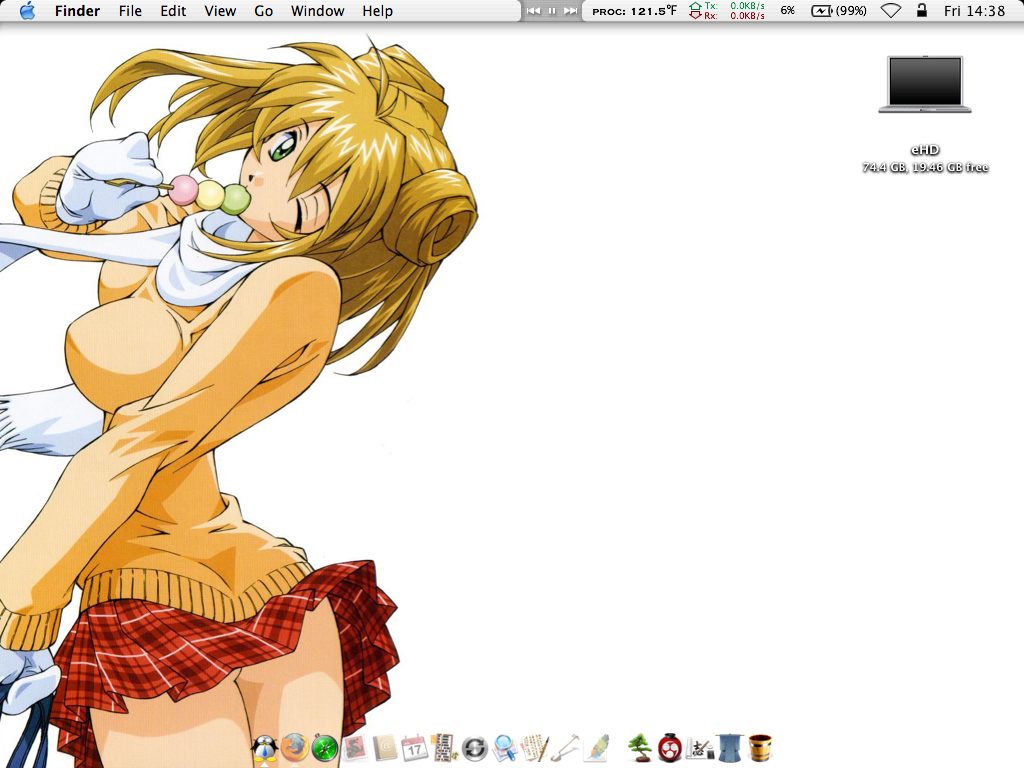This screenshot has width=1024, height=768.
Task: Open the Edit menu
Action: [173, 11]
